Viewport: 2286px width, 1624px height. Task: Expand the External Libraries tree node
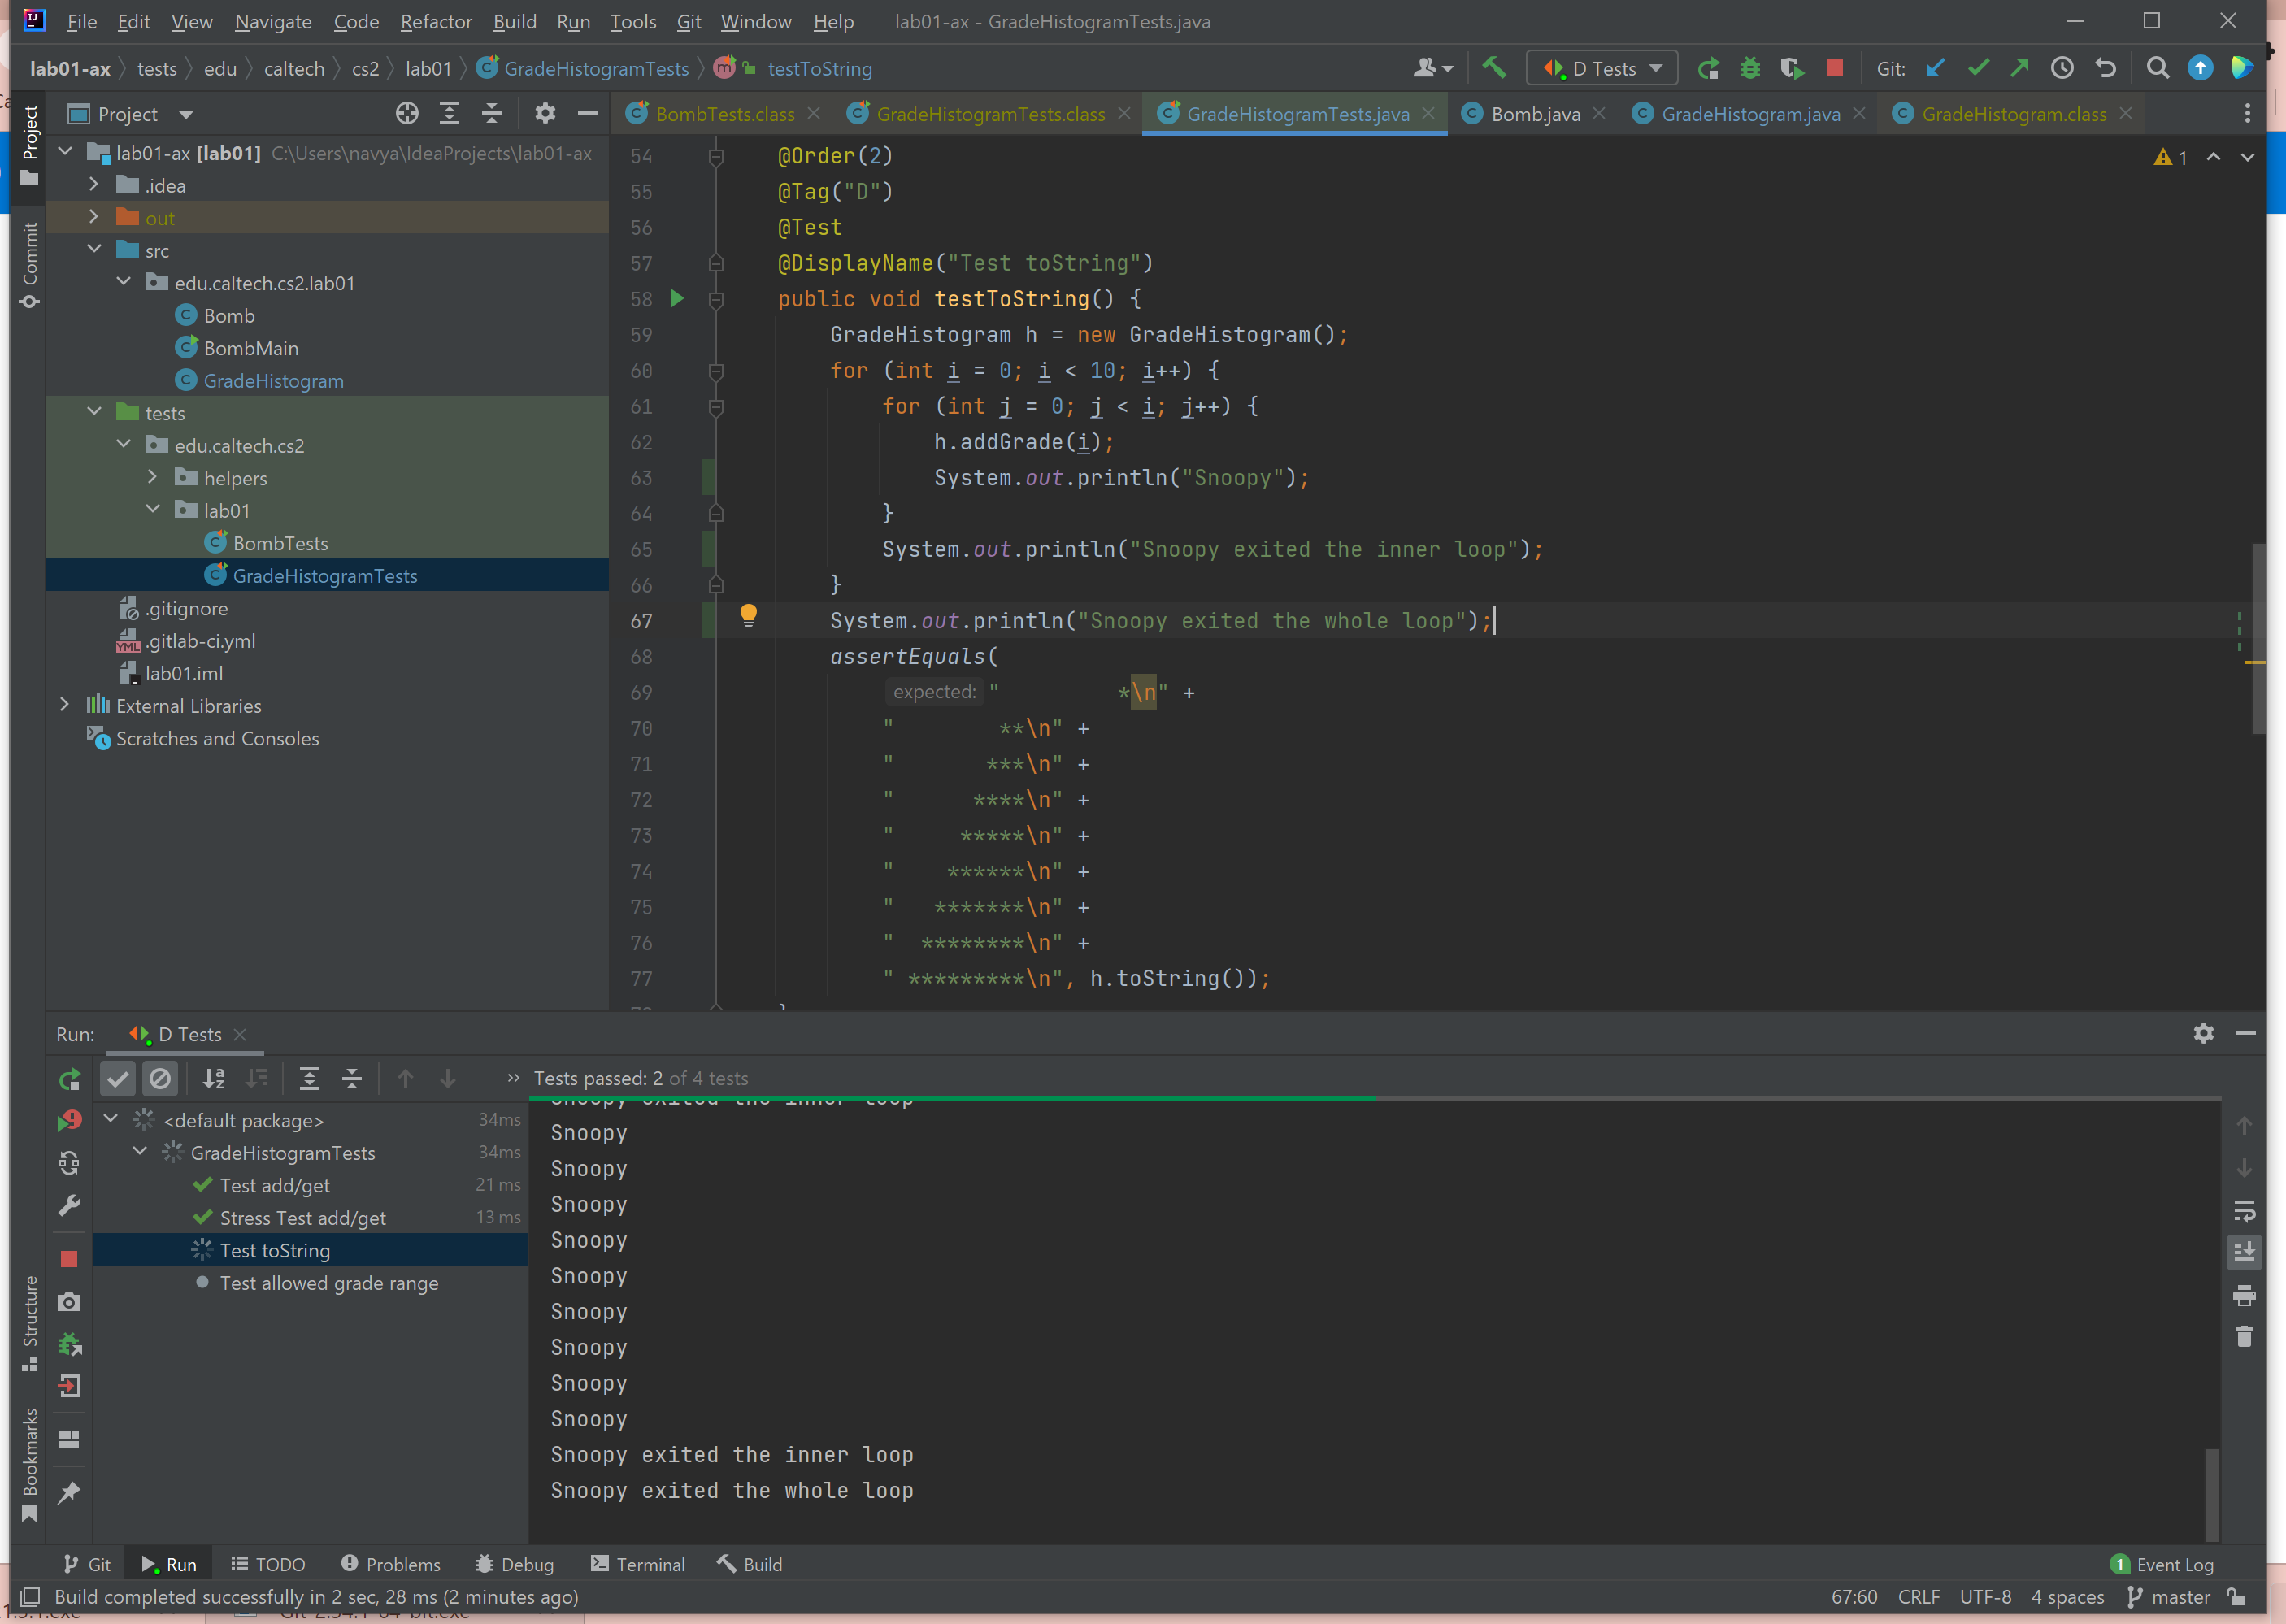(65, 705)
